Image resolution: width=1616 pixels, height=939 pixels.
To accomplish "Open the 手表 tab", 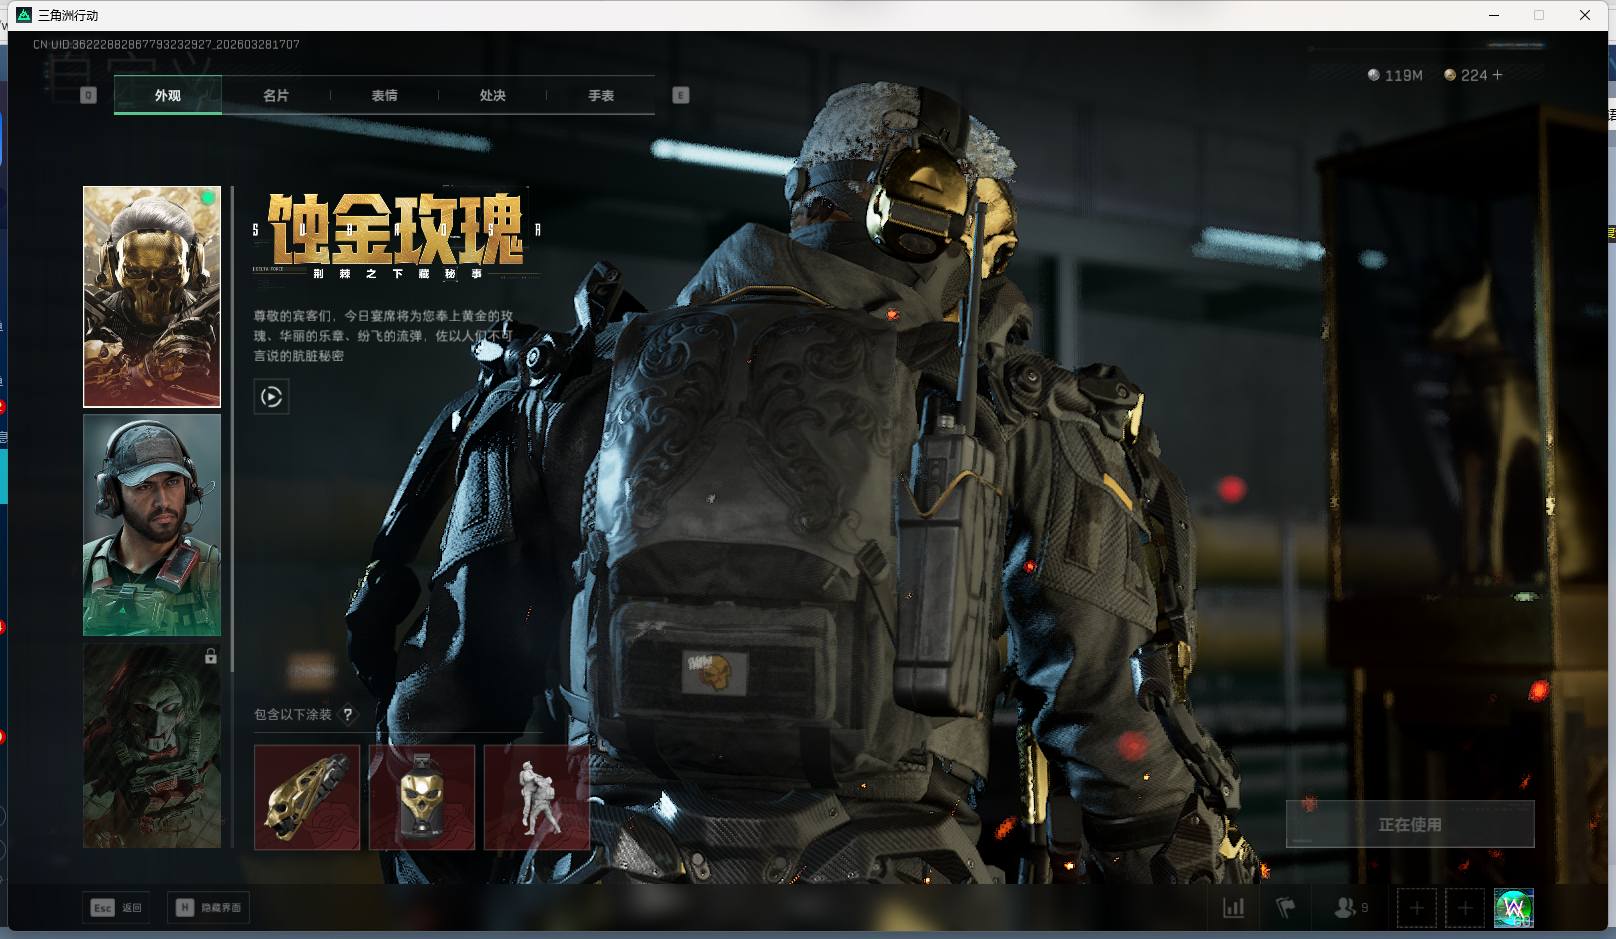I will [600, 95].
